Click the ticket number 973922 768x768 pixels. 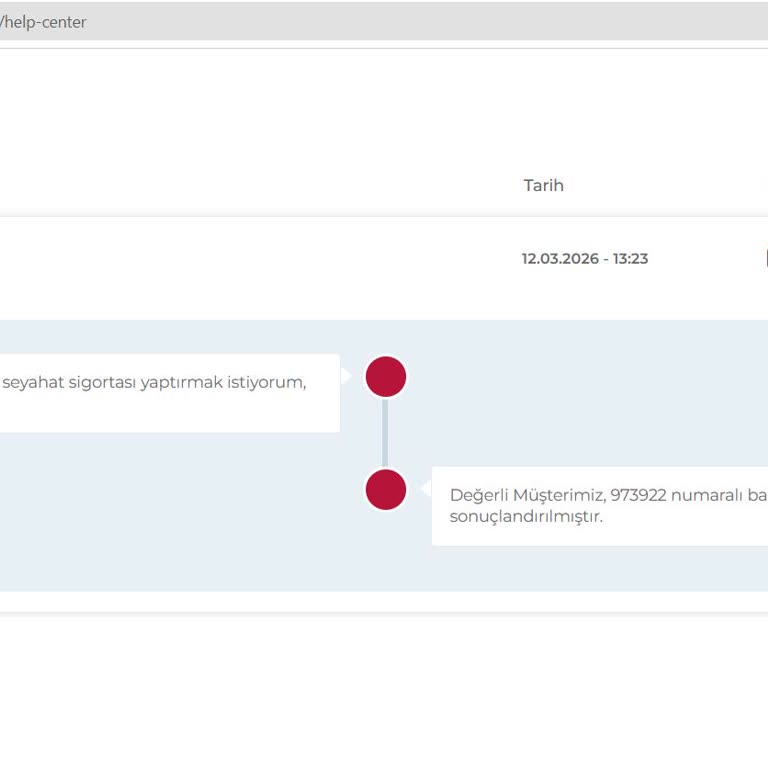click(638, 495)
